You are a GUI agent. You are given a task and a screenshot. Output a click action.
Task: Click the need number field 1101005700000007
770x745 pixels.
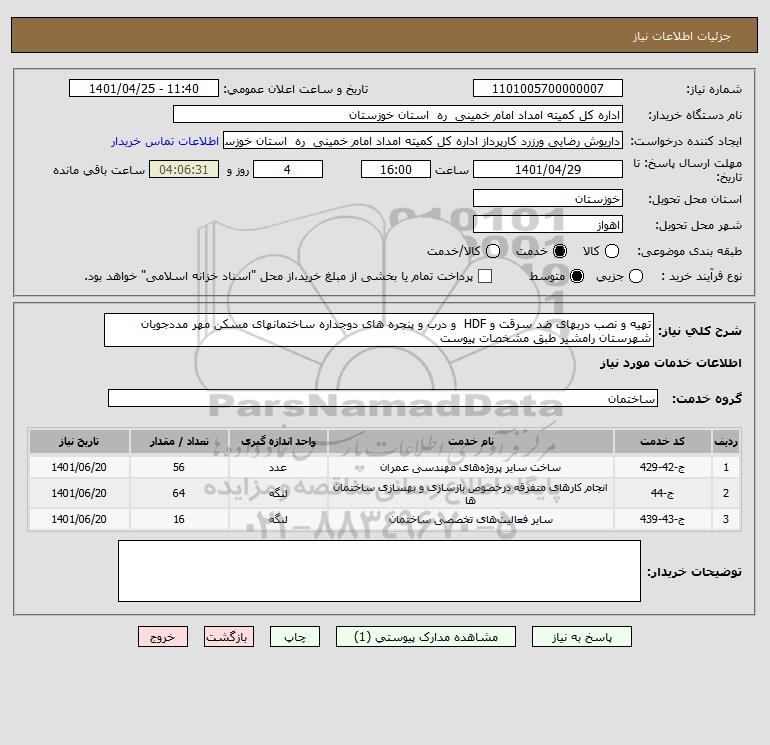pos(548,88)
